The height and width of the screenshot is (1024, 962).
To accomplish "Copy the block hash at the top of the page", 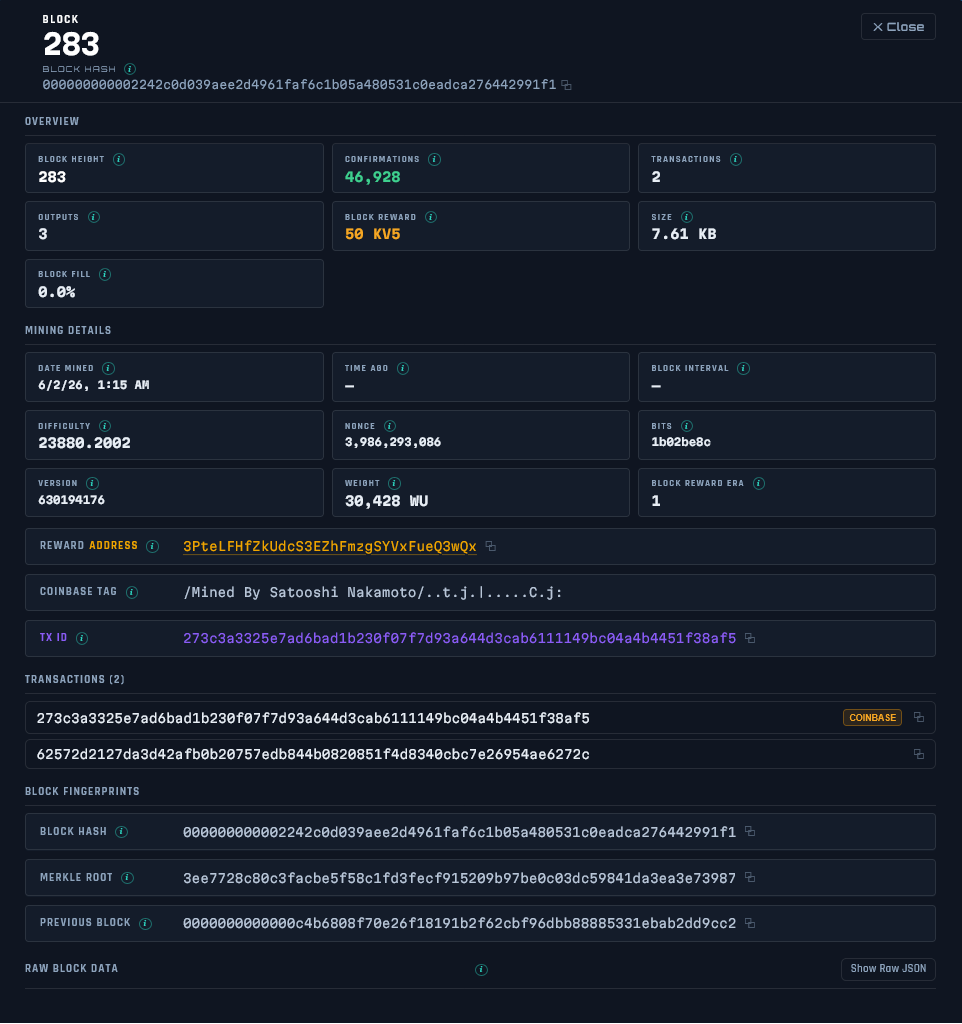I will 566,85.
